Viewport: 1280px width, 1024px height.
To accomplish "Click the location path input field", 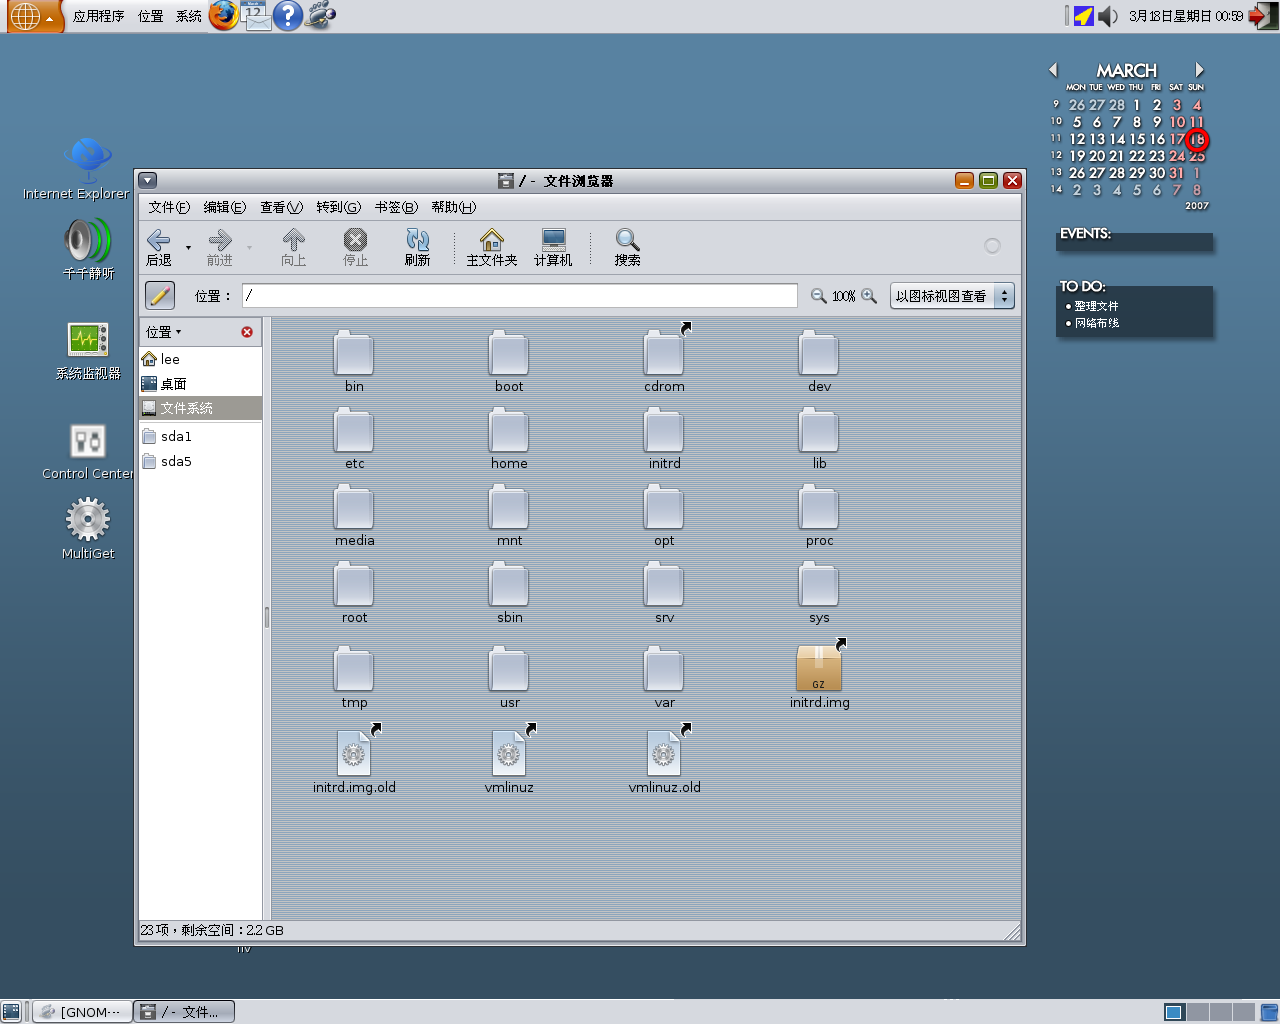I will tap(519, 296).
